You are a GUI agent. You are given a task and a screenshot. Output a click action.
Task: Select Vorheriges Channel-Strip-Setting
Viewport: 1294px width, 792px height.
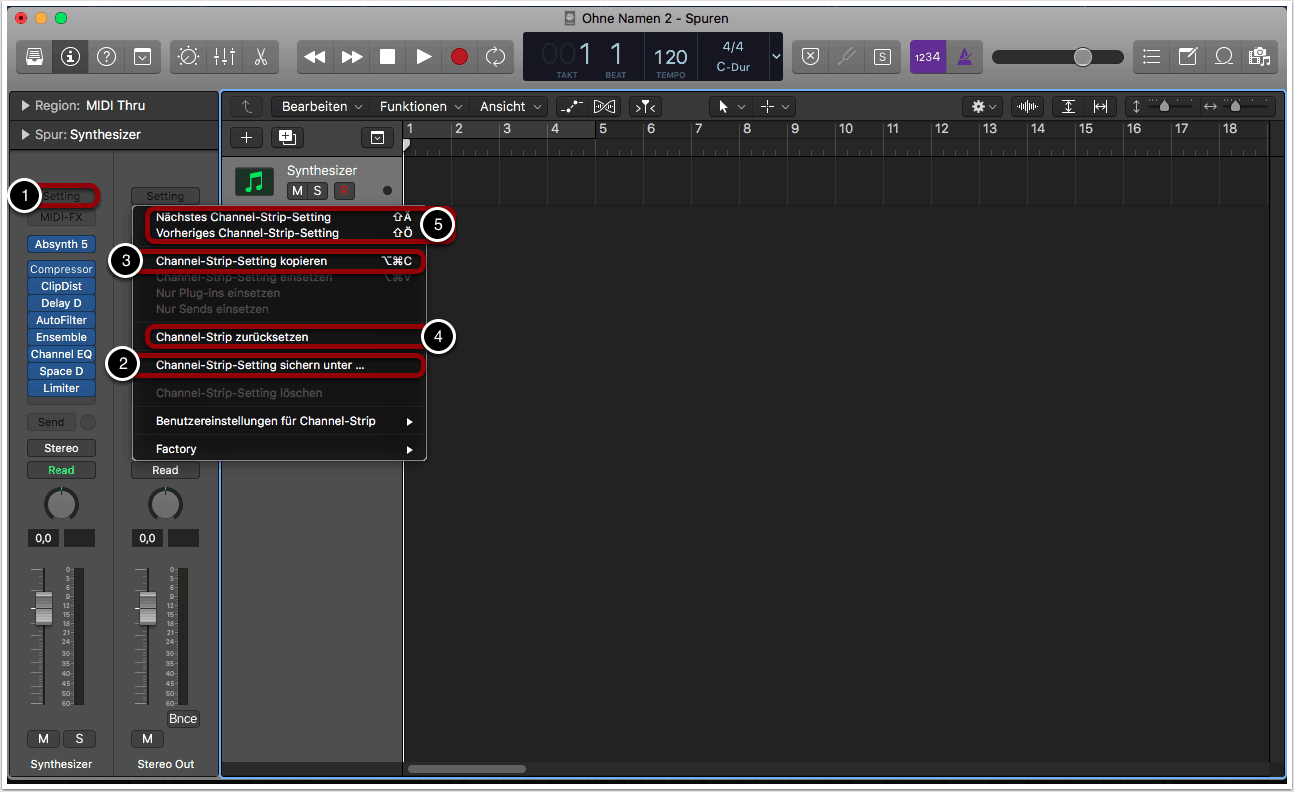click(x=280, y=233)
